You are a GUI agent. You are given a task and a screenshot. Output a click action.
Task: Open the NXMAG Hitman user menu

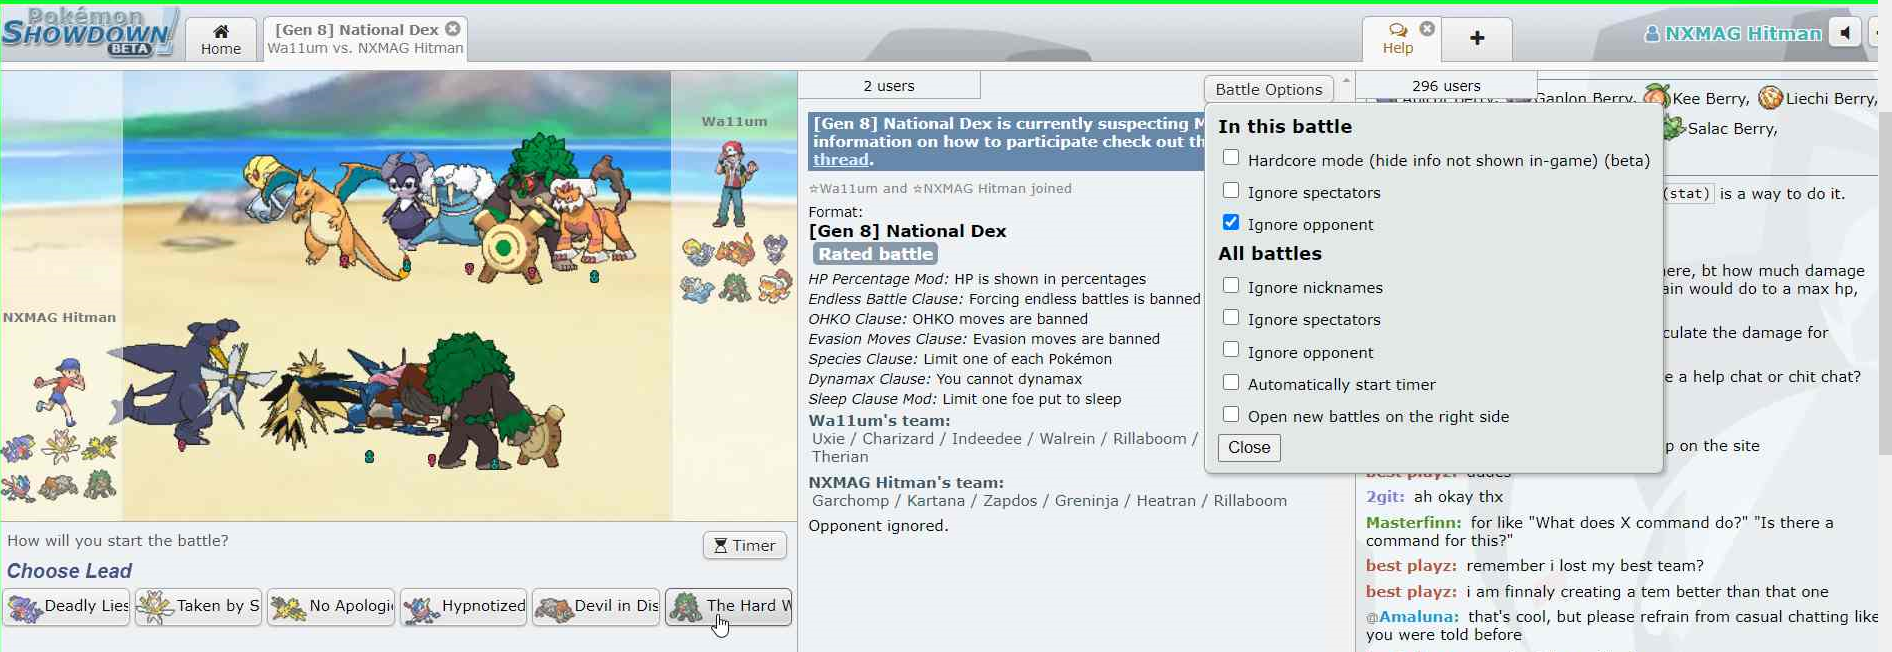click(1733, 33)
